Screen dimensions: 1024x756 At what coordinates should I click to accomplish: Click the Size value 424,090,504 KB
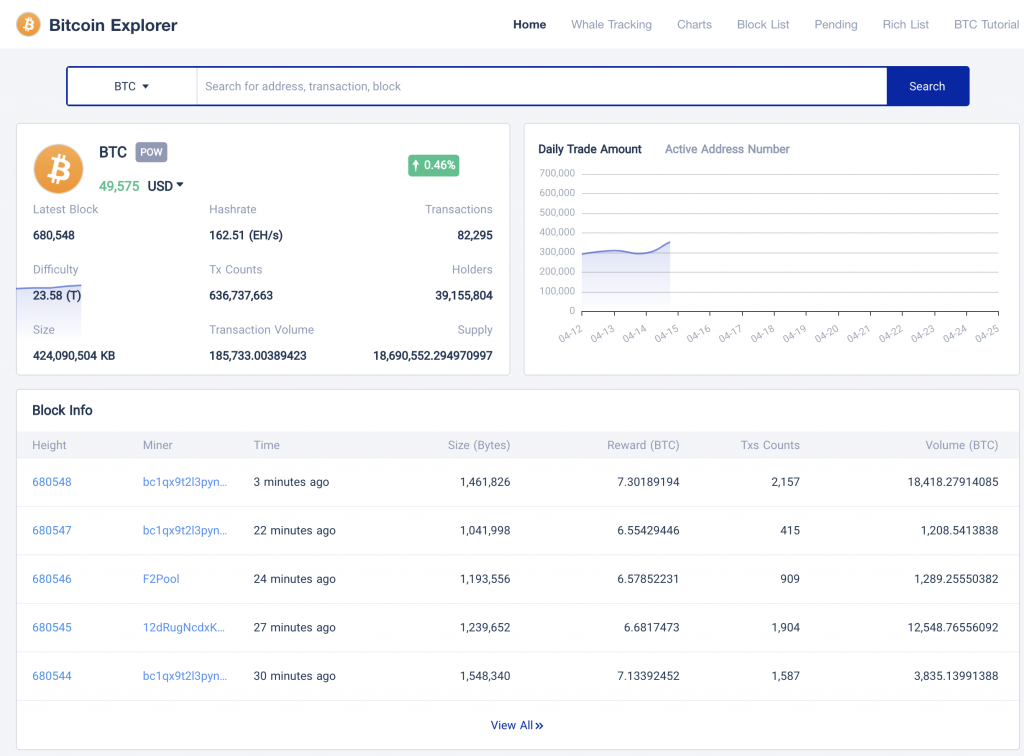point(74,356)
